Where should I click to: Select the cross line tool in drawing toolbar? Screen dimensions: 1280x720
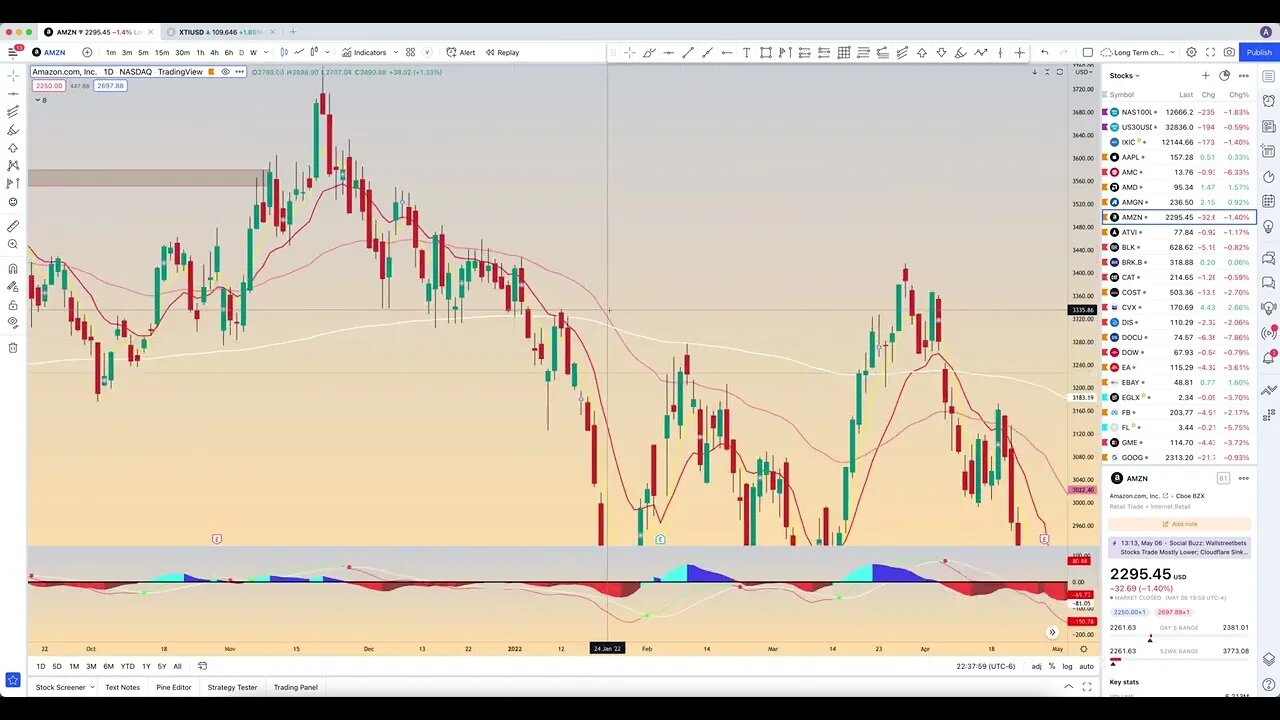pyautogui.click(x=1019, y=52)
